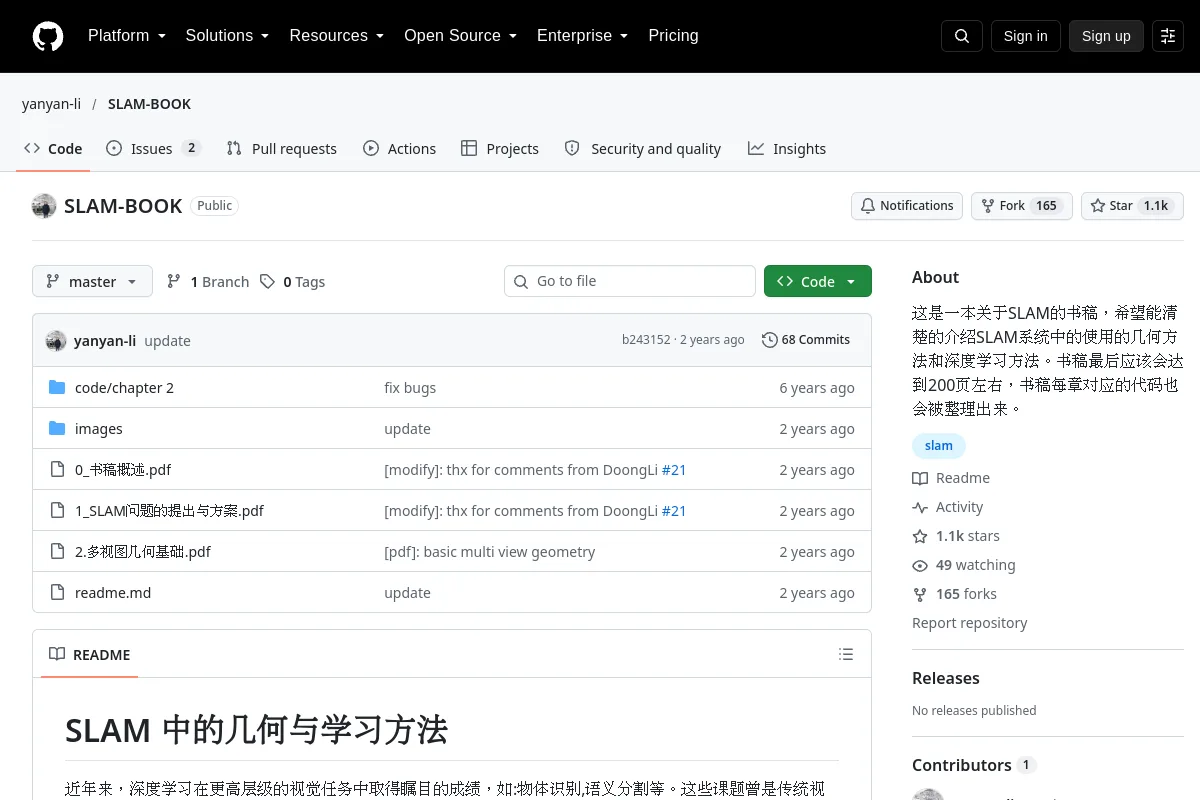Image resolution: width=1200 pixels, height=800 pixels.
Task: Open the readme.md file name
Action: coord(113,592)
